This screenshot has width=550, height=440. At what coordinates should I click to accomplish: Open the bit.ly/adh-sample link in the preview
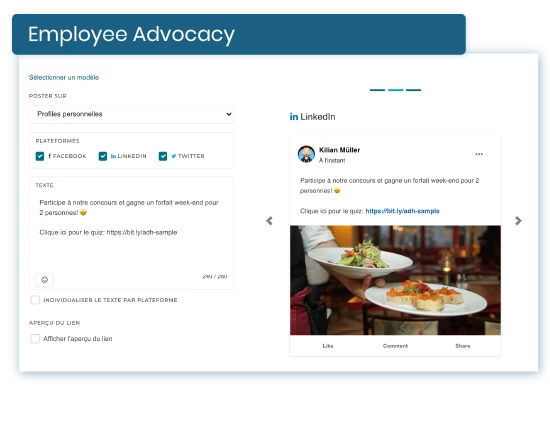point(402,211)
